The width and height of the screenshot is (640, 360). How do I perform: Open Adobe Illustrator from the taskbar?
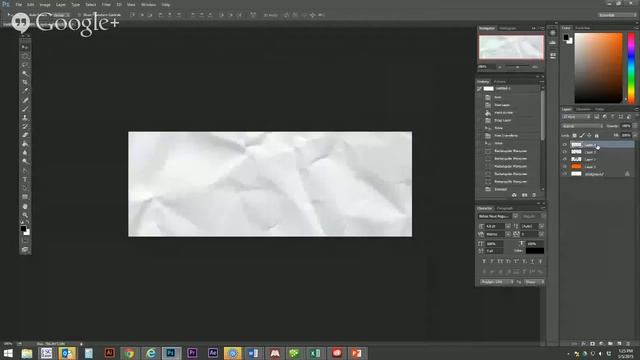[x=109, y=353]
